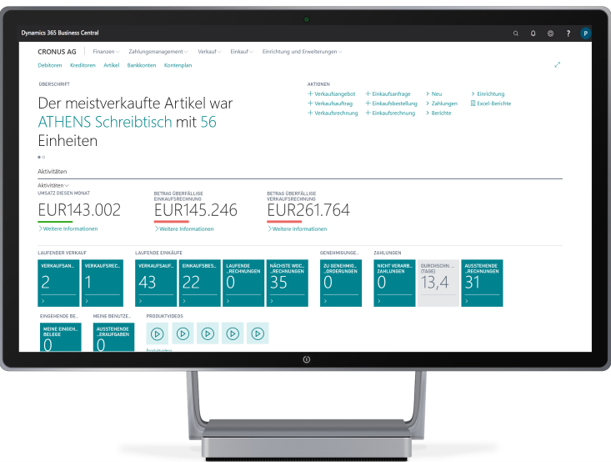The image size is (611, 462).
Task: Switch to the second headline dot
Action: 44,157
